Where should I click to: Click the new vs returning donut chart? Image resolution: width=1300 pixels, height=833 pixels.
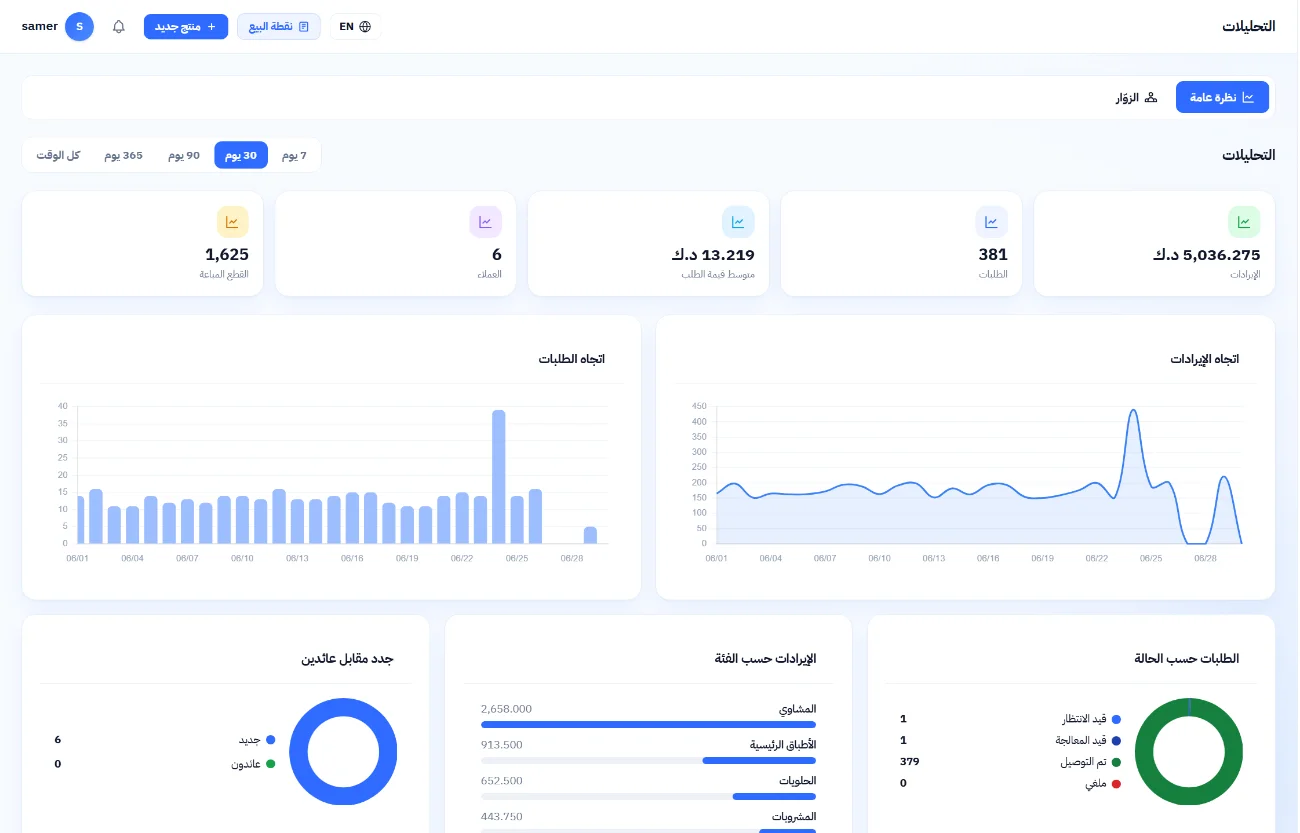tap(343, 751)
